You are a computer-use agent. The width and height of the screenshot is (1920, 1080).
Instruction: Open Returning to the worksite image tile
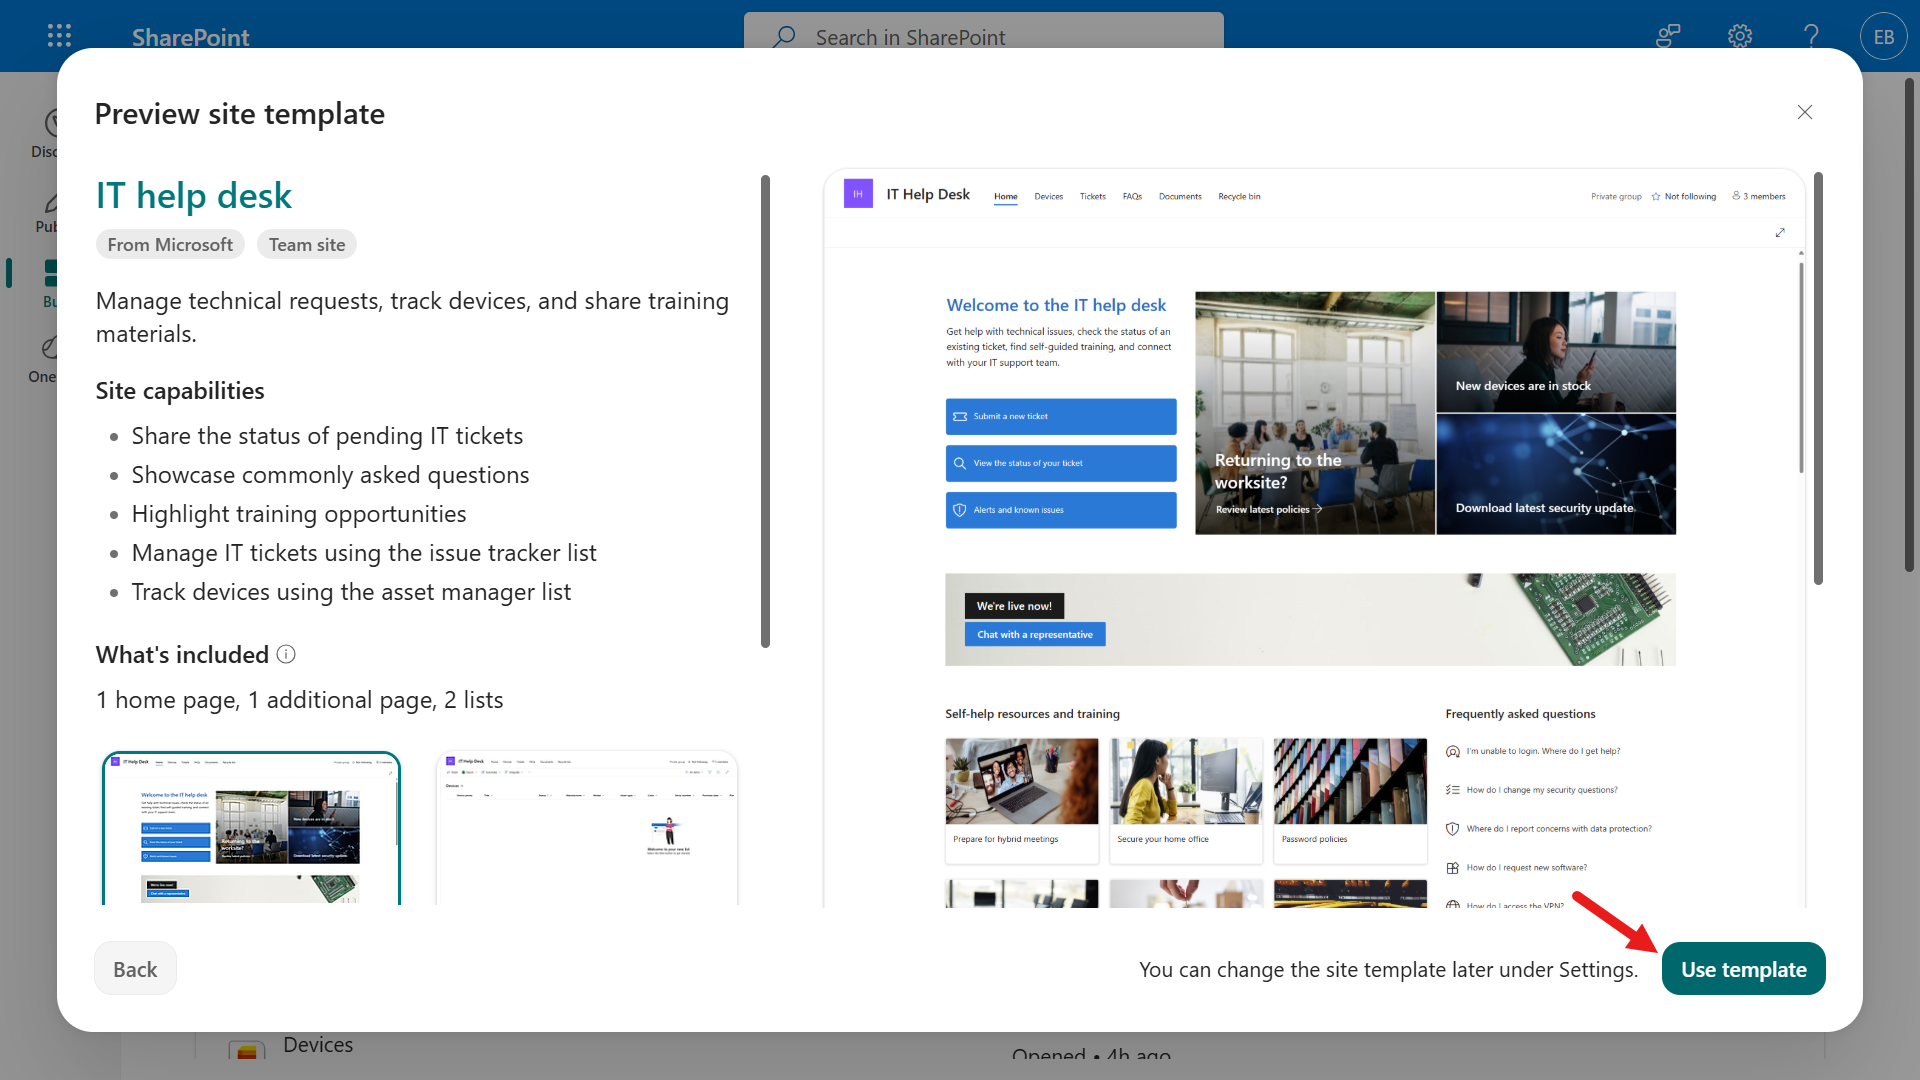1315,413
